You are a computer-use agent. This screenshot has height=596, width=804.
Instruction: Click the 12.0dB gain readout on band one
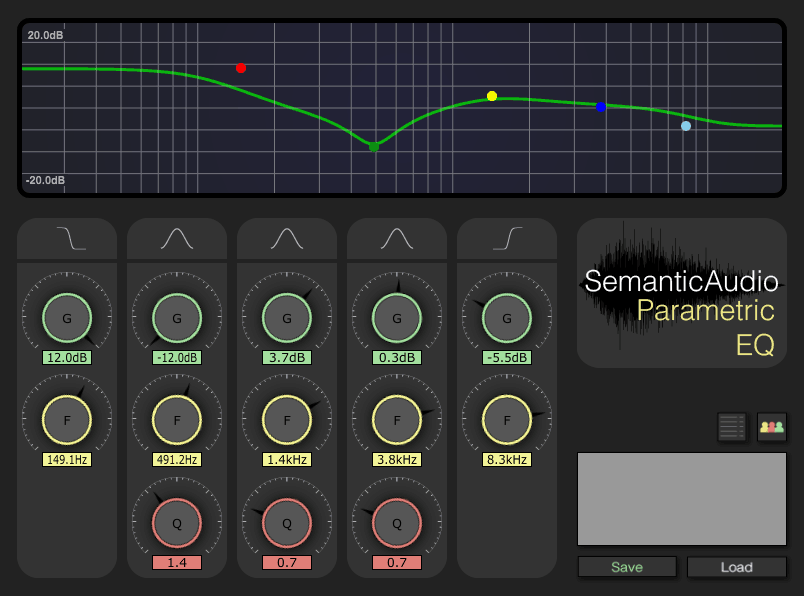(66, 357)
